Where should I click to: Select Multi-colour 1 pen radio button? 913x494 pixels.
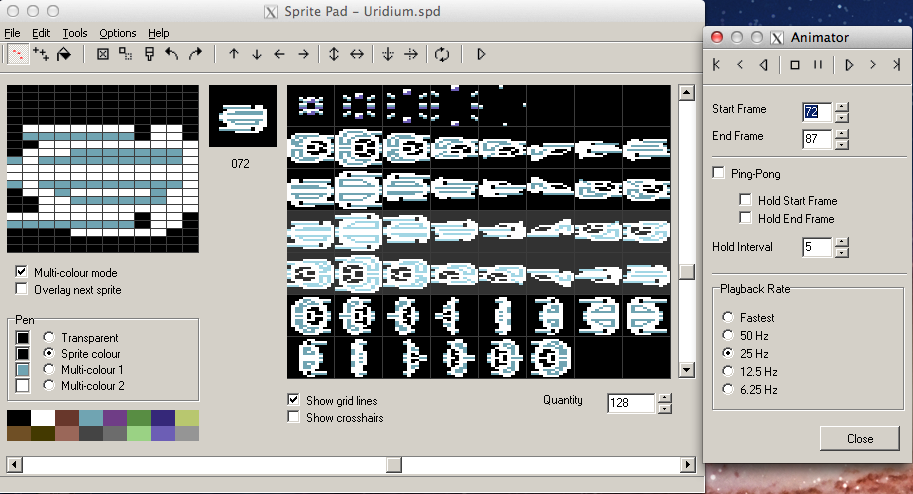[x=49, y=369]
